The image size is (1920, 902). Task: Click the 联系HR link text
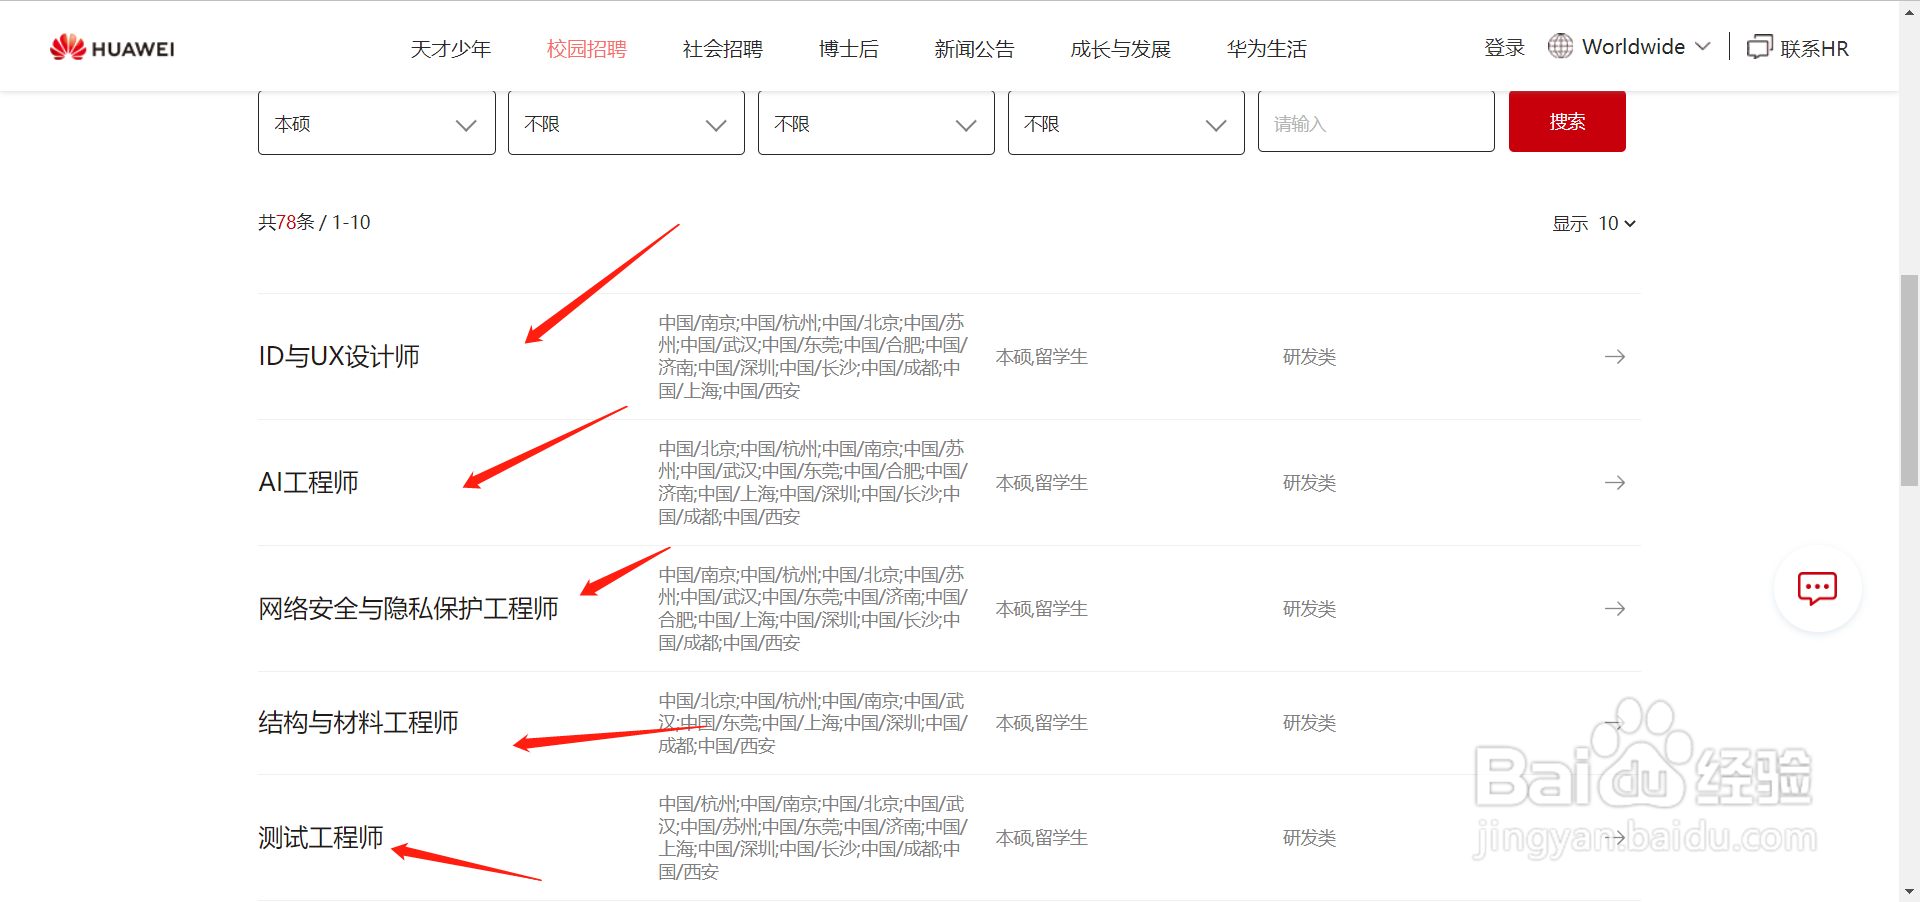[1815, 48]
